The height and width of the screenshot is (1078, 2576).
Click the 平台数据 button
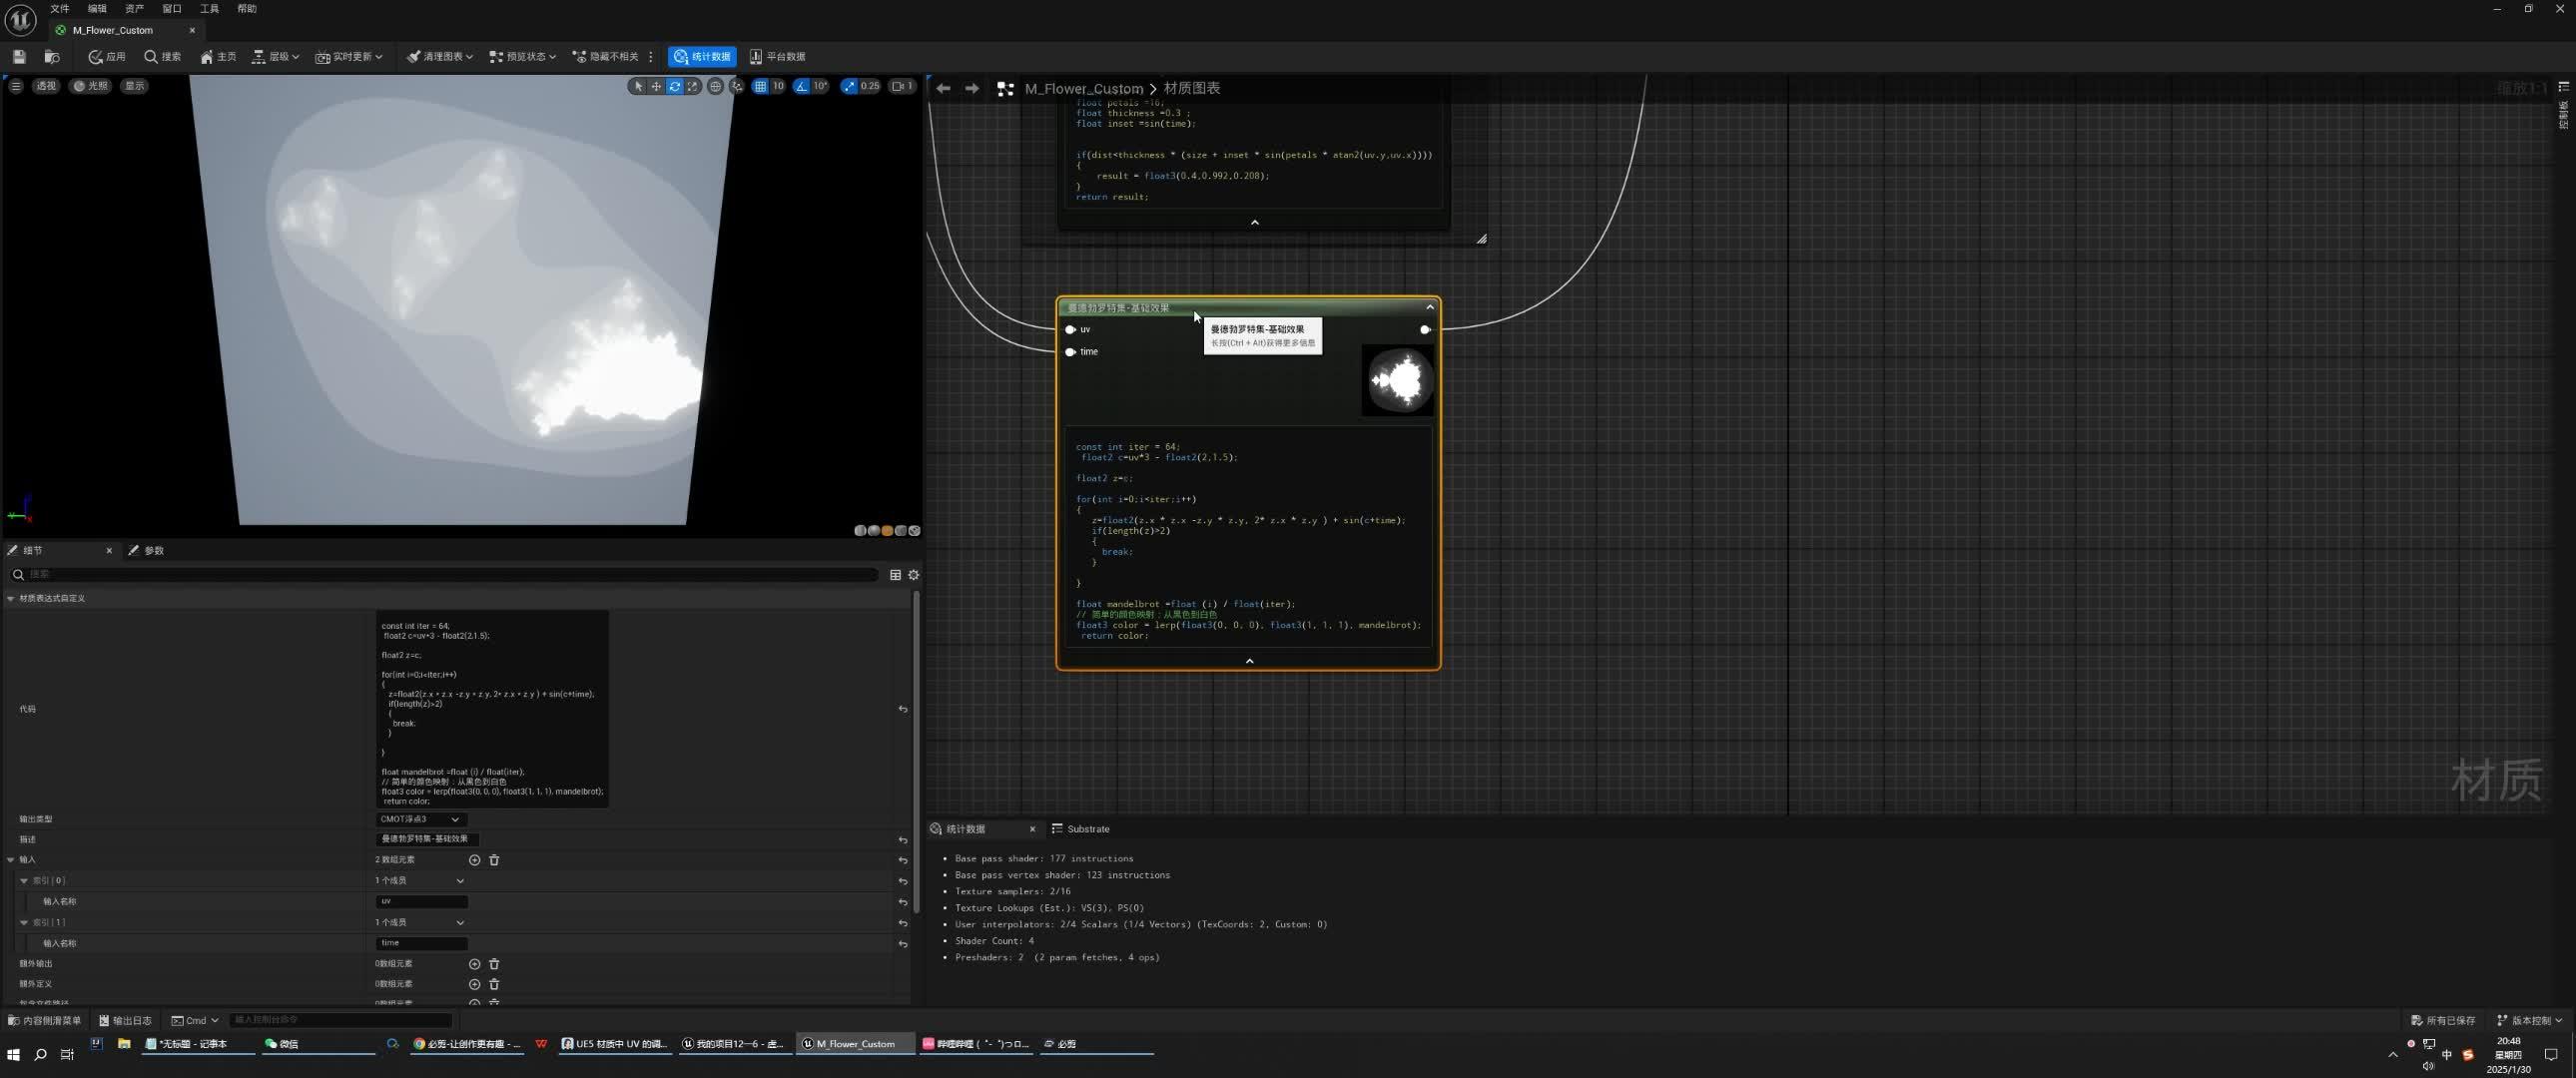(777, 57)
